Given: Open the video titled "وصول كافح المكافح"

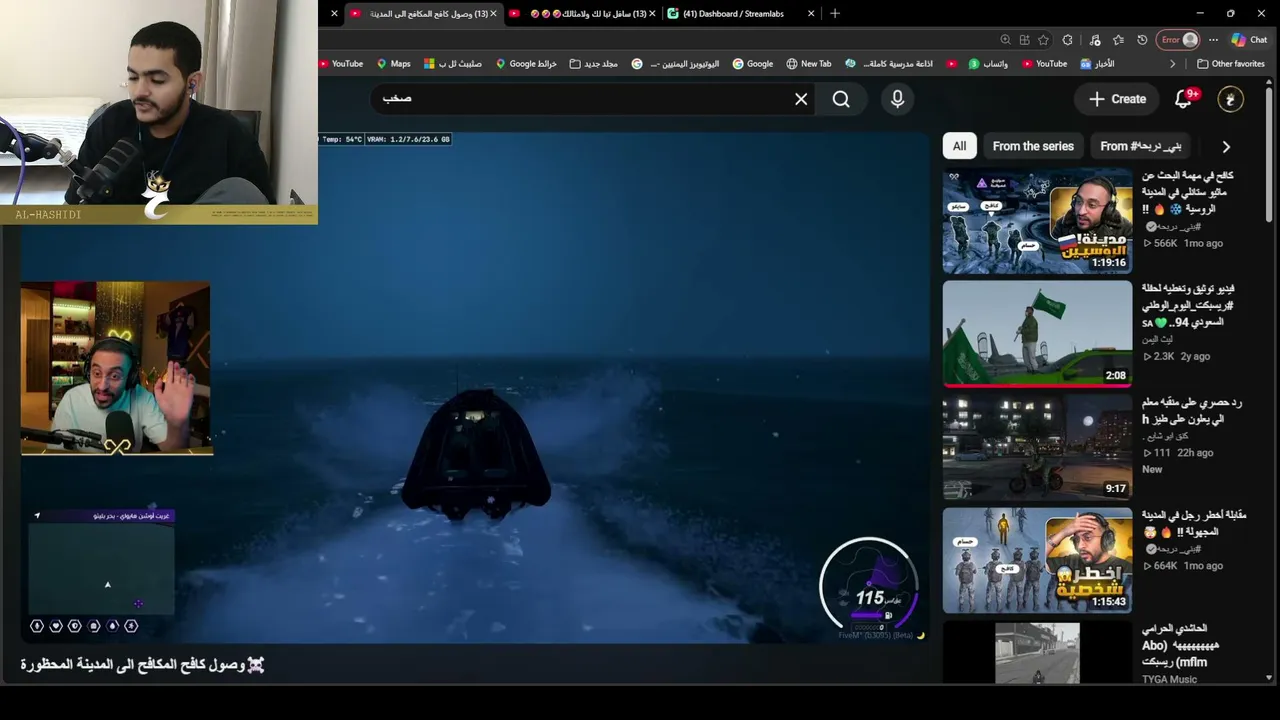Looking at the screenshot, I should 142,665.
